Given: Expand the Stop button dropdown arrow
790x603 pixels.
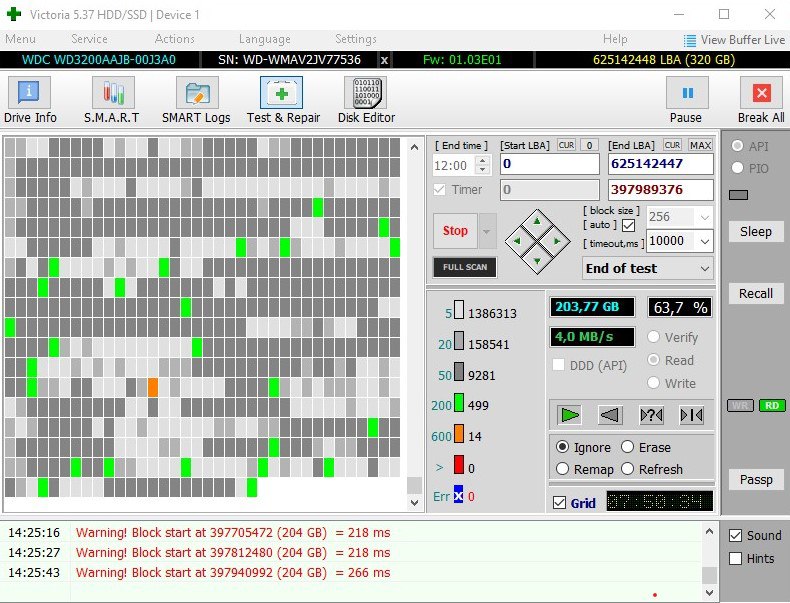Looking at the screenshot, I should coord(487,231).
